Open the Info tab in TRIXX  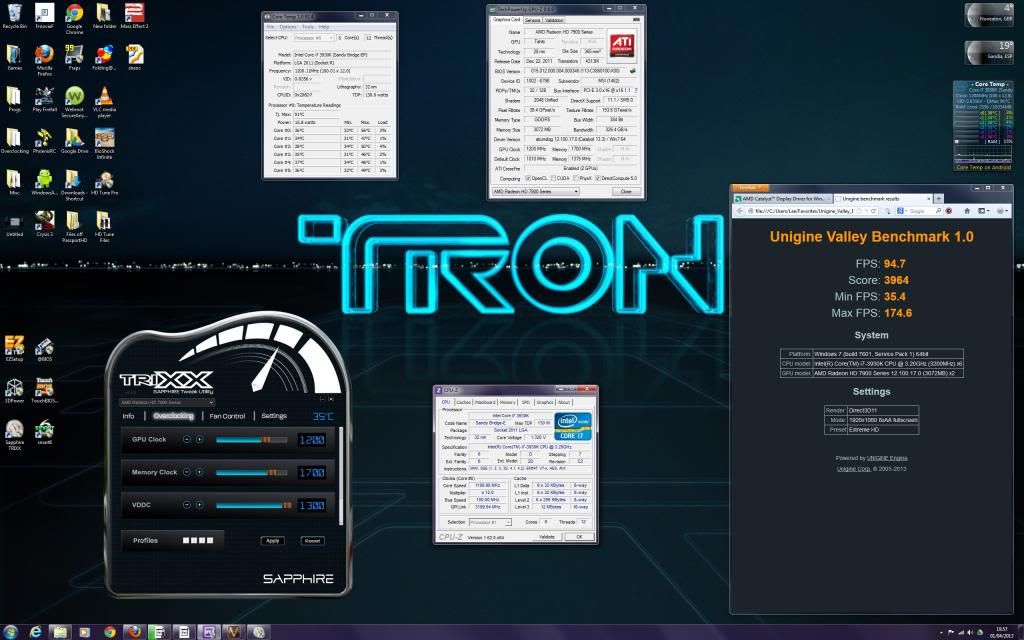tap(128, 416)
